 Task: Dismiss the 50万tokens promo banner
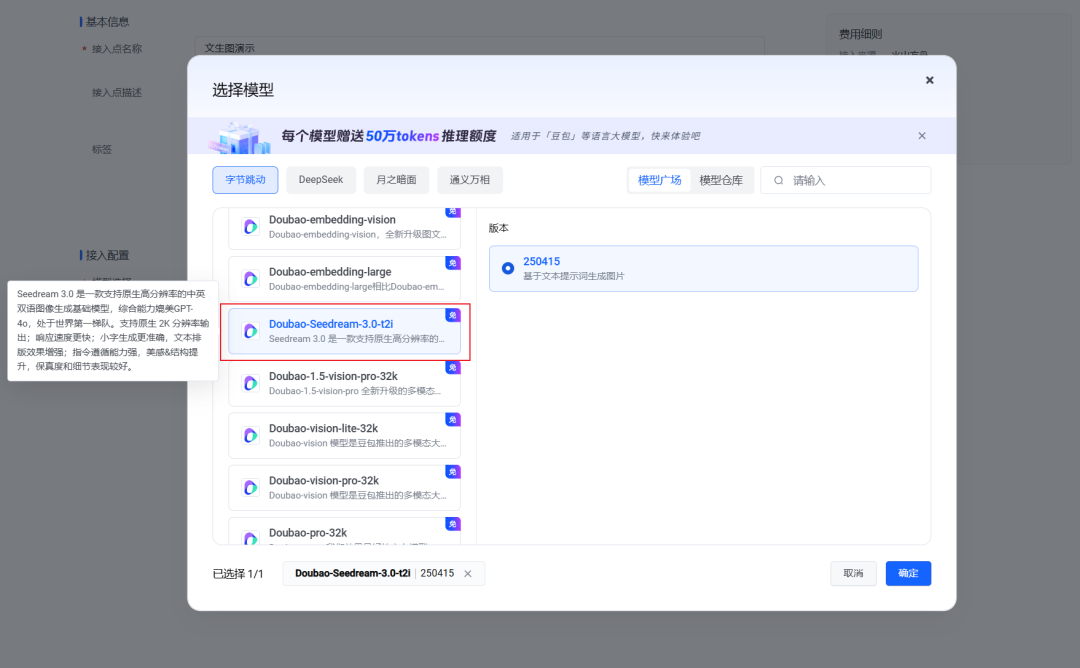click(921, 135)
